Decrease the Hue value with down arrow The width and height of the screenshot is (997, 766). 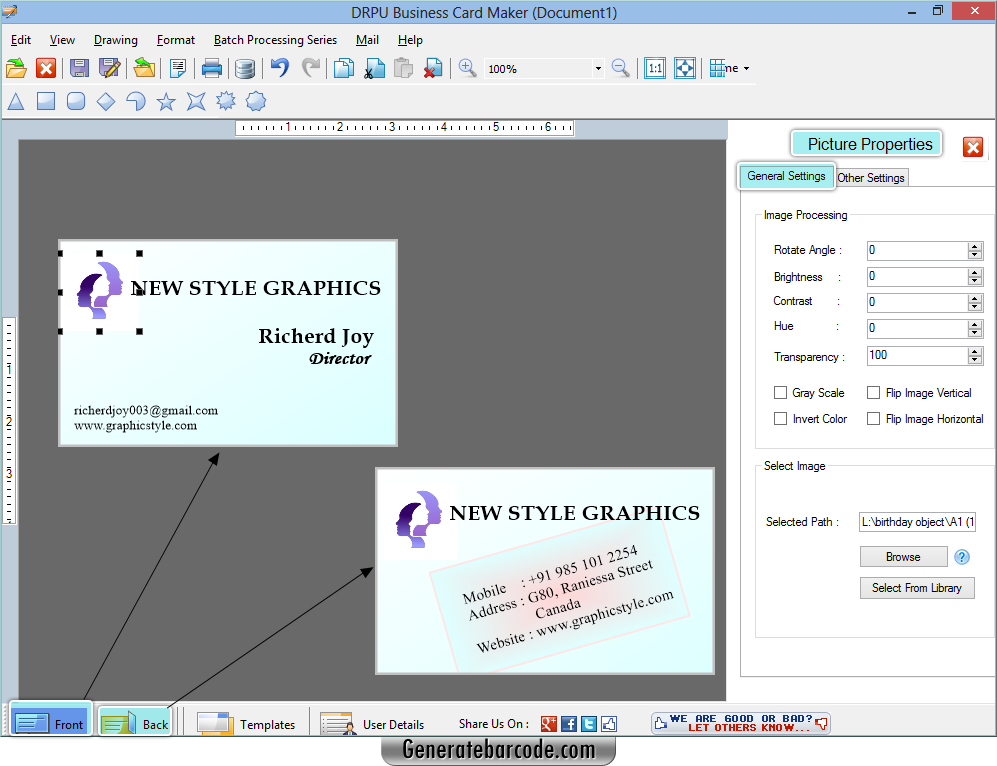pos(975,333)
